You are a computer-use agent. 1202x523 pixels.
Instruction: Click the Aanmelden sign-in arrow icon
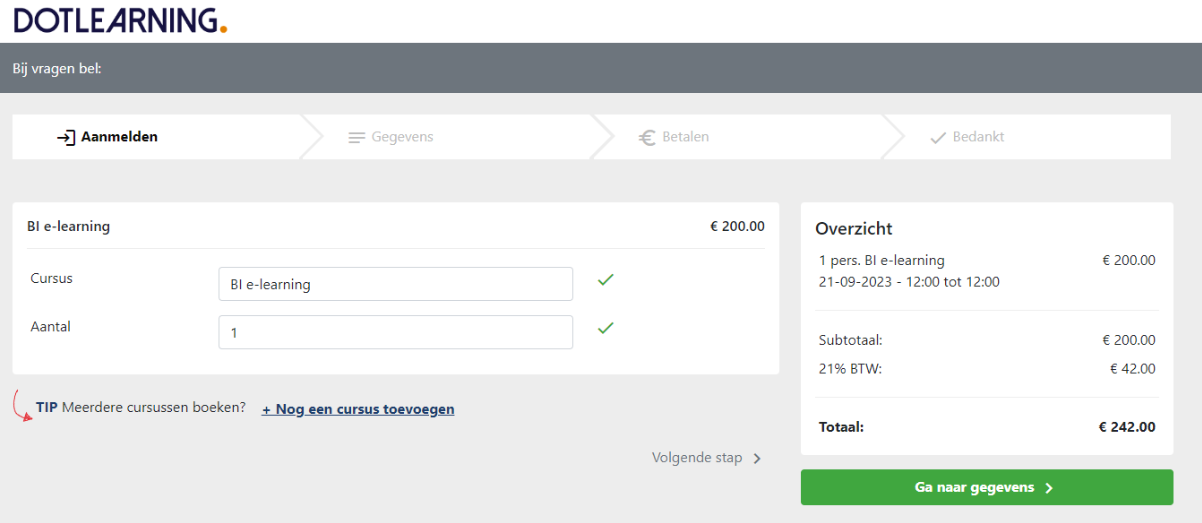click(x=66, y=137)
